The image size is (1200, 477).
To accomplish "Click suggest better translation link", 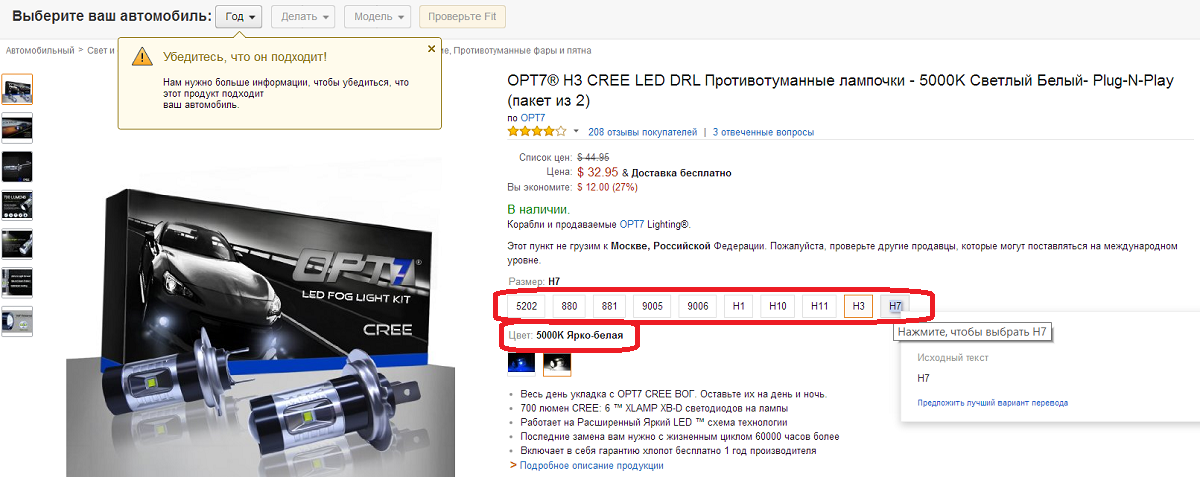I will click(992, 403).
